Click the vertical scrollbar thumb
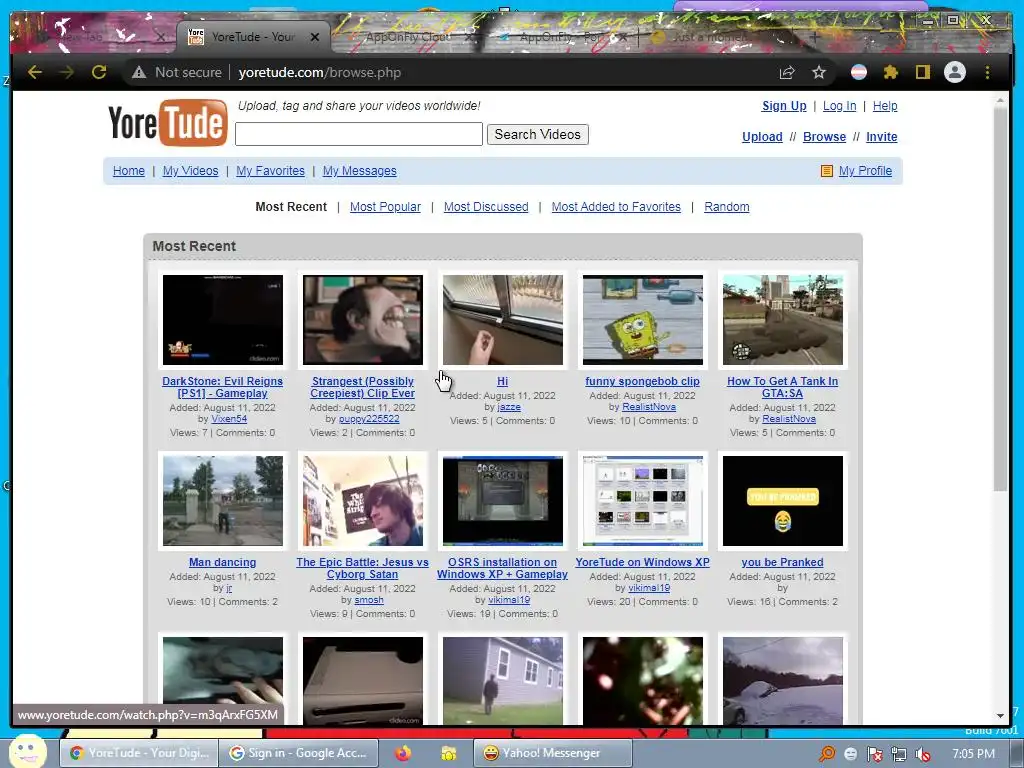Viewport: 1024px width, 768px height. tap(1000, 299)
